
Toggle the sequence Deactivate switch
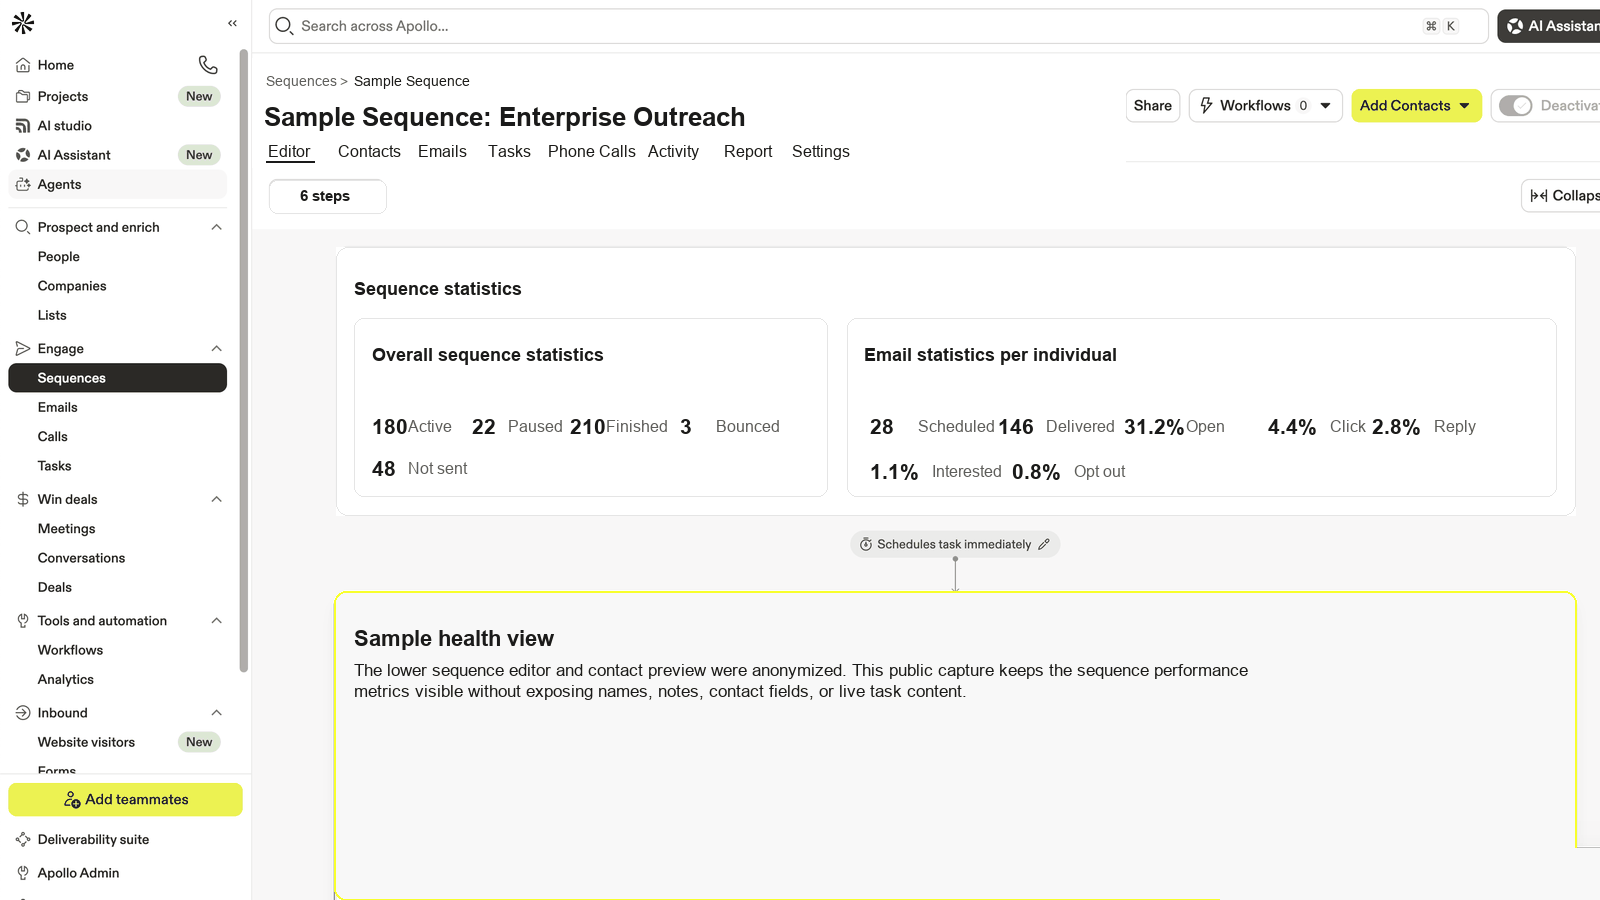[x=1515, y=106]
